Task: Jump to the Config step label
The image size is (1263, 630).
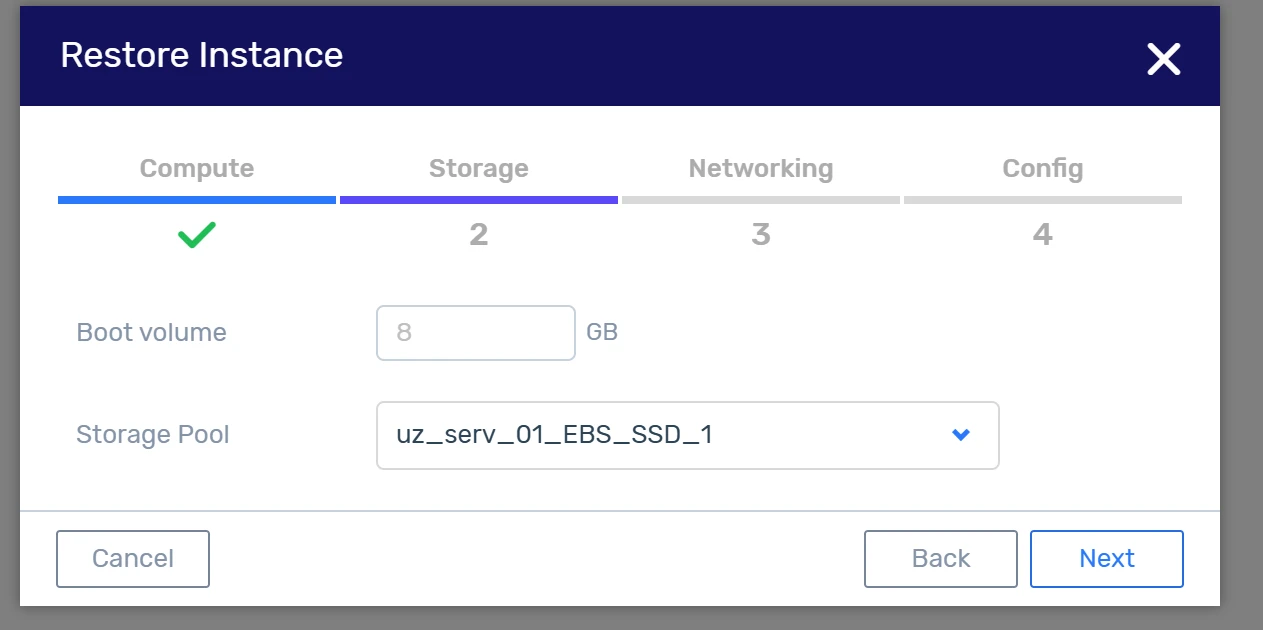Action: (x=1043, y=169)
